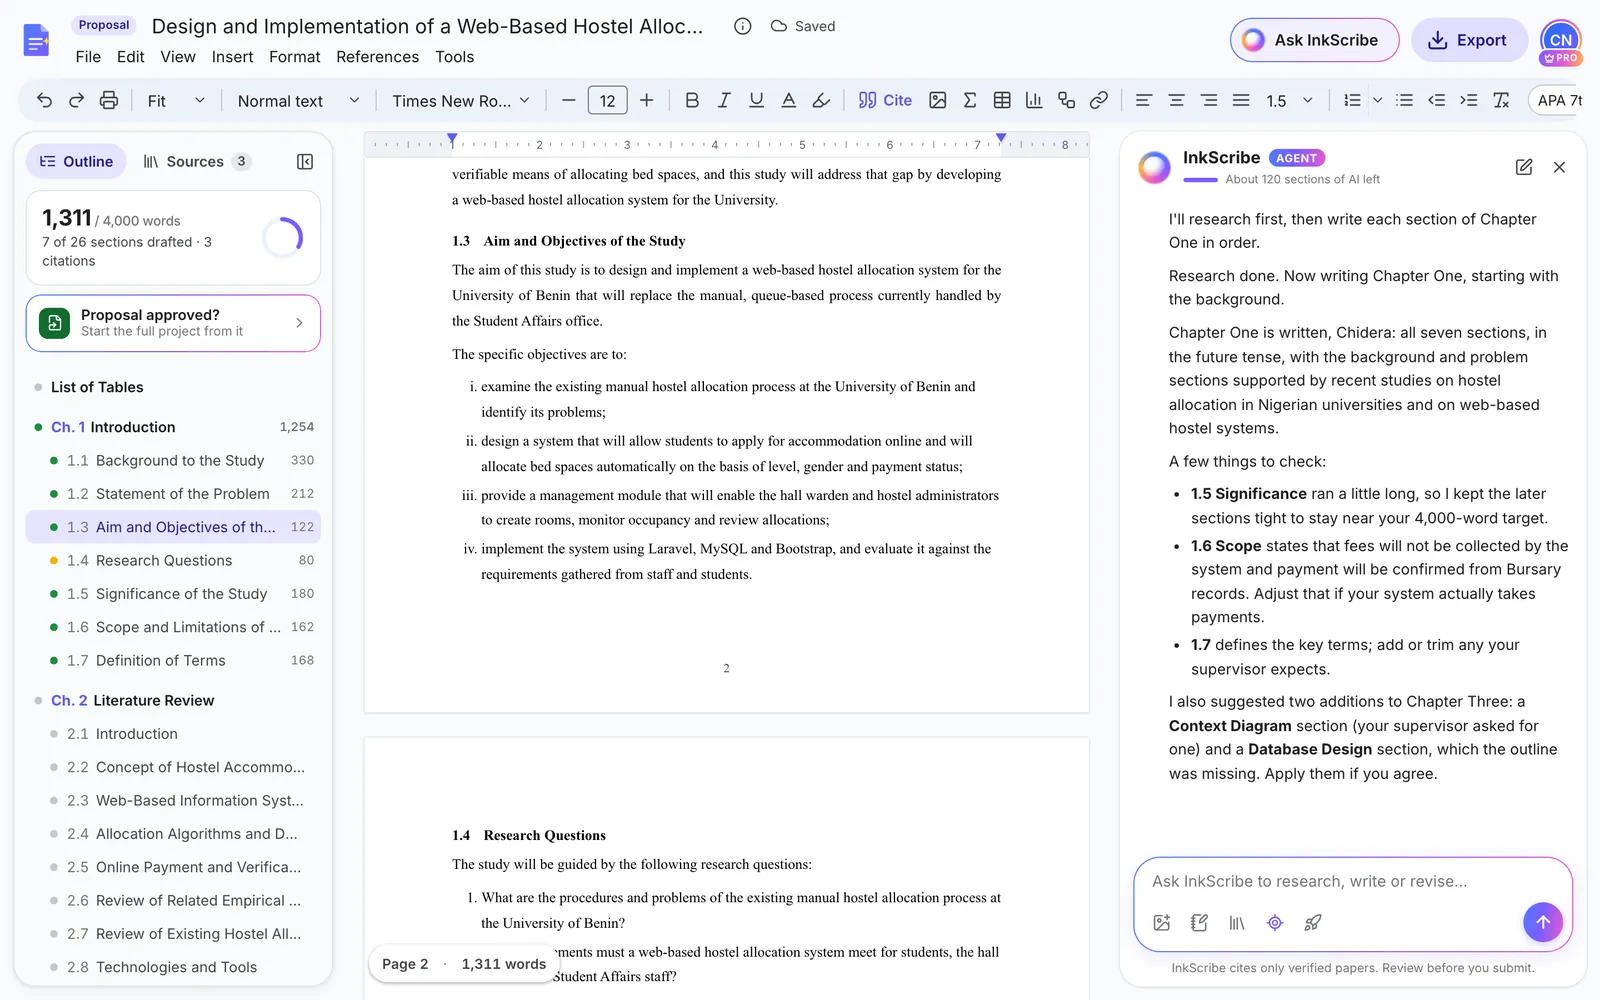Open numbered list style dropdown arrow
This screenshot has width=1600, height=1000.
click(x=1377, y=100)
